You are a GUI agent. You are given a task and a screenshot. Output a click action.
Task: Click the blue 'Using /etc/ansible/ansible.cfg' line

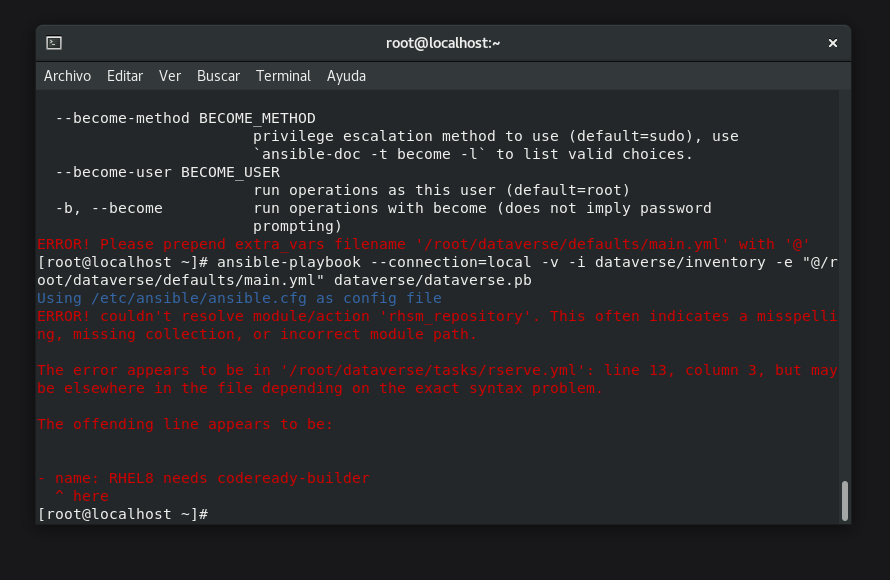coord(239,298)
